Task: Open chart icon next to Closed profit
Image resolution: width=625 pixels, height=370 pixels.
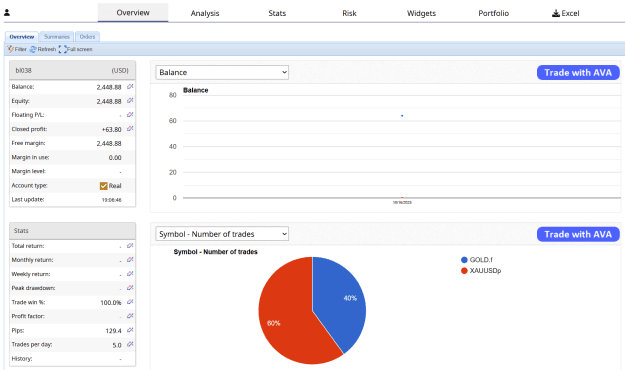Action: click(x=130, y=129)
